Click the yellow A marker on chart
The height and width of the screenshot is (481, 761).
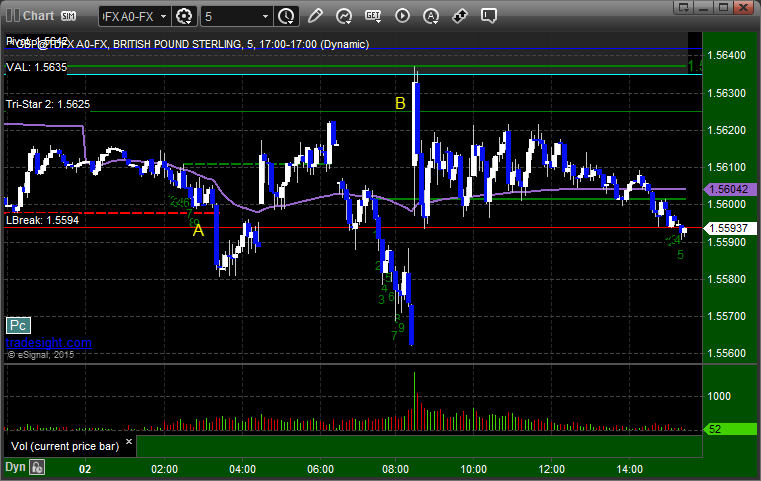(198, 230)
